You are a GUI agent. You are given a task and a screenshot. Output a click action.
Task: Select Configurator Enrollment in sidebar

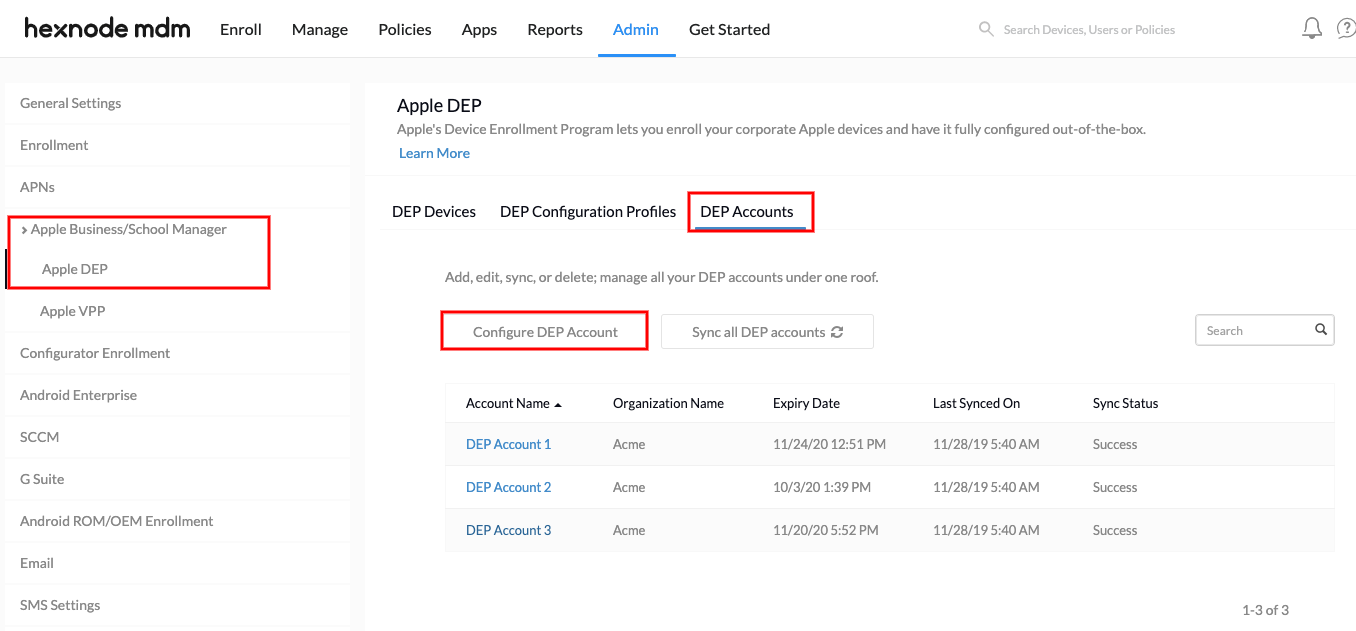click(x=178, y=353)
